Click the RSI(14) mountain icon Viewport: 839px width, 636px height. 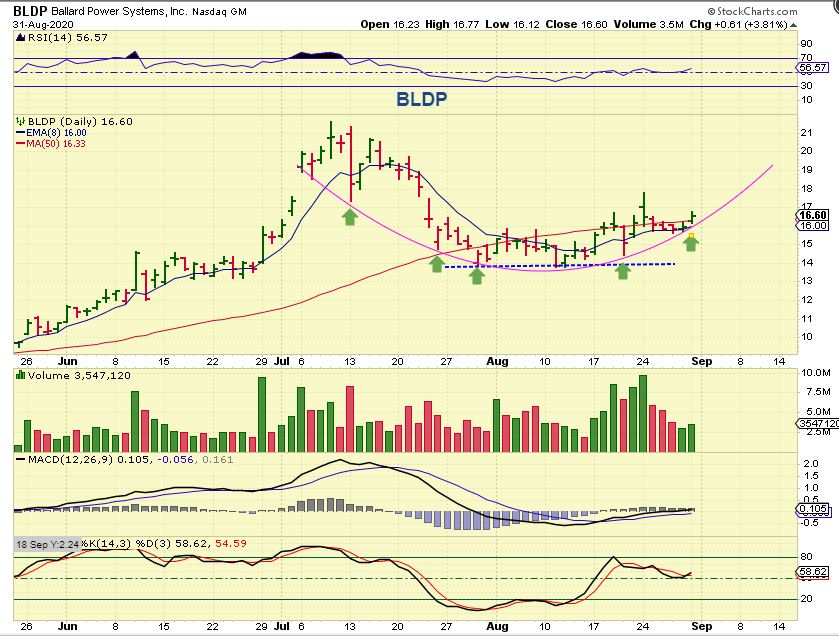click(x=20, y=37)
